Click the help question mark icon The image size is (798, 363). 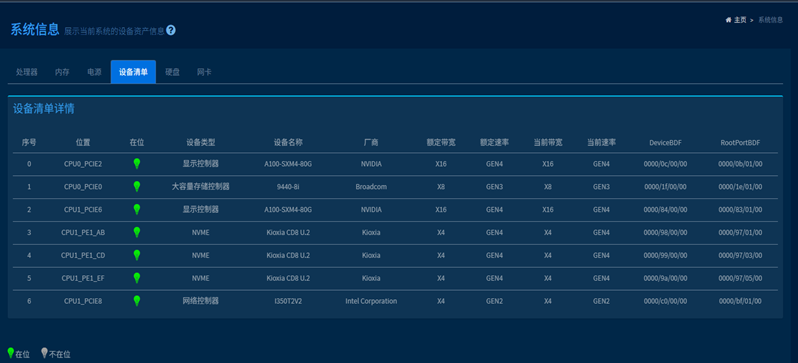click(x=171, y=31)
